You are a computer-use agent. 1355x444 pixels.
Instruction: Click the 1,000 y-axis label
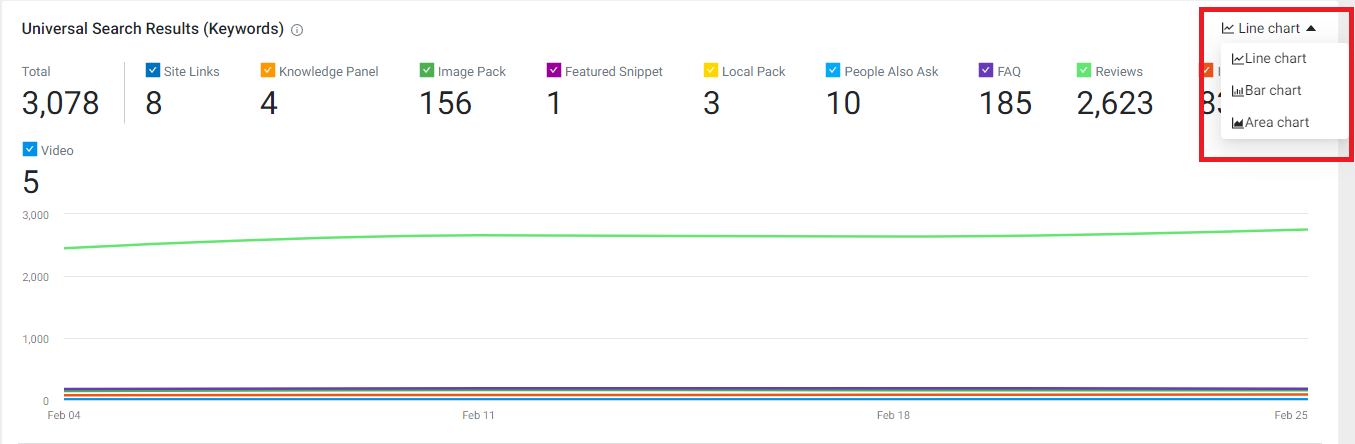36,339
